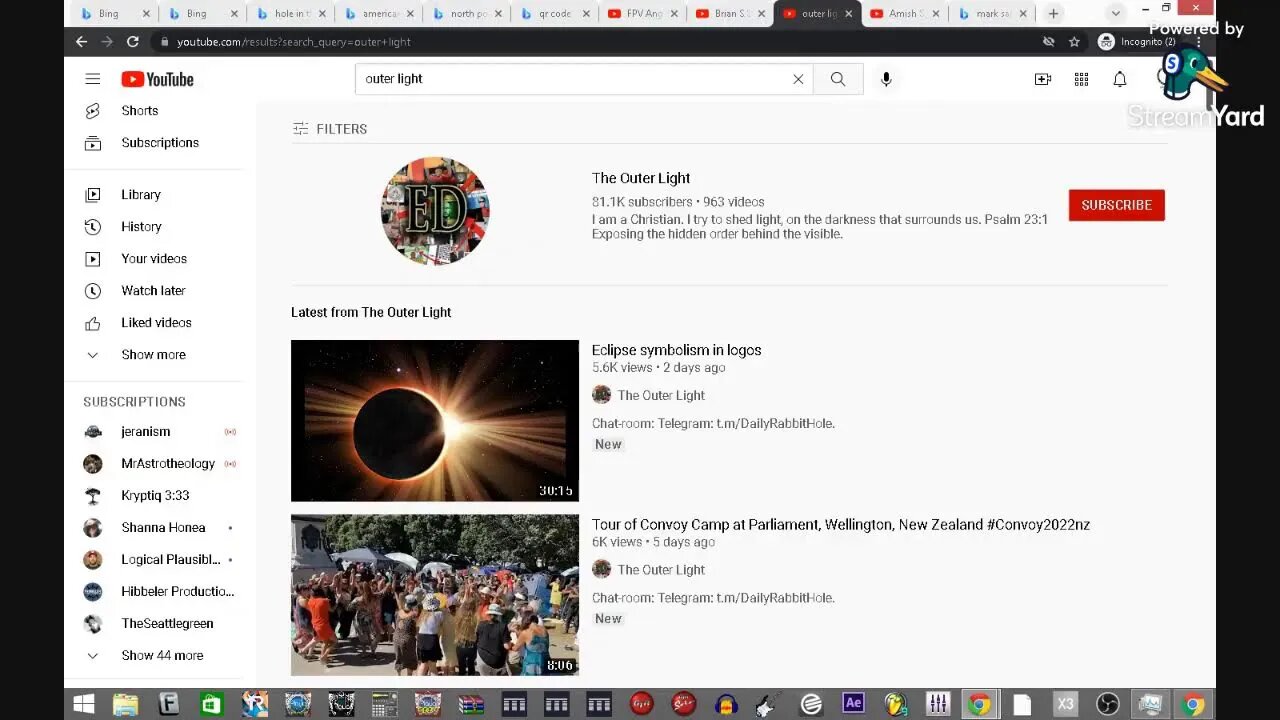Bookmark this page with the star
The width and height of the screenshot is (1280, 720).
click(x=1074, y=42)
